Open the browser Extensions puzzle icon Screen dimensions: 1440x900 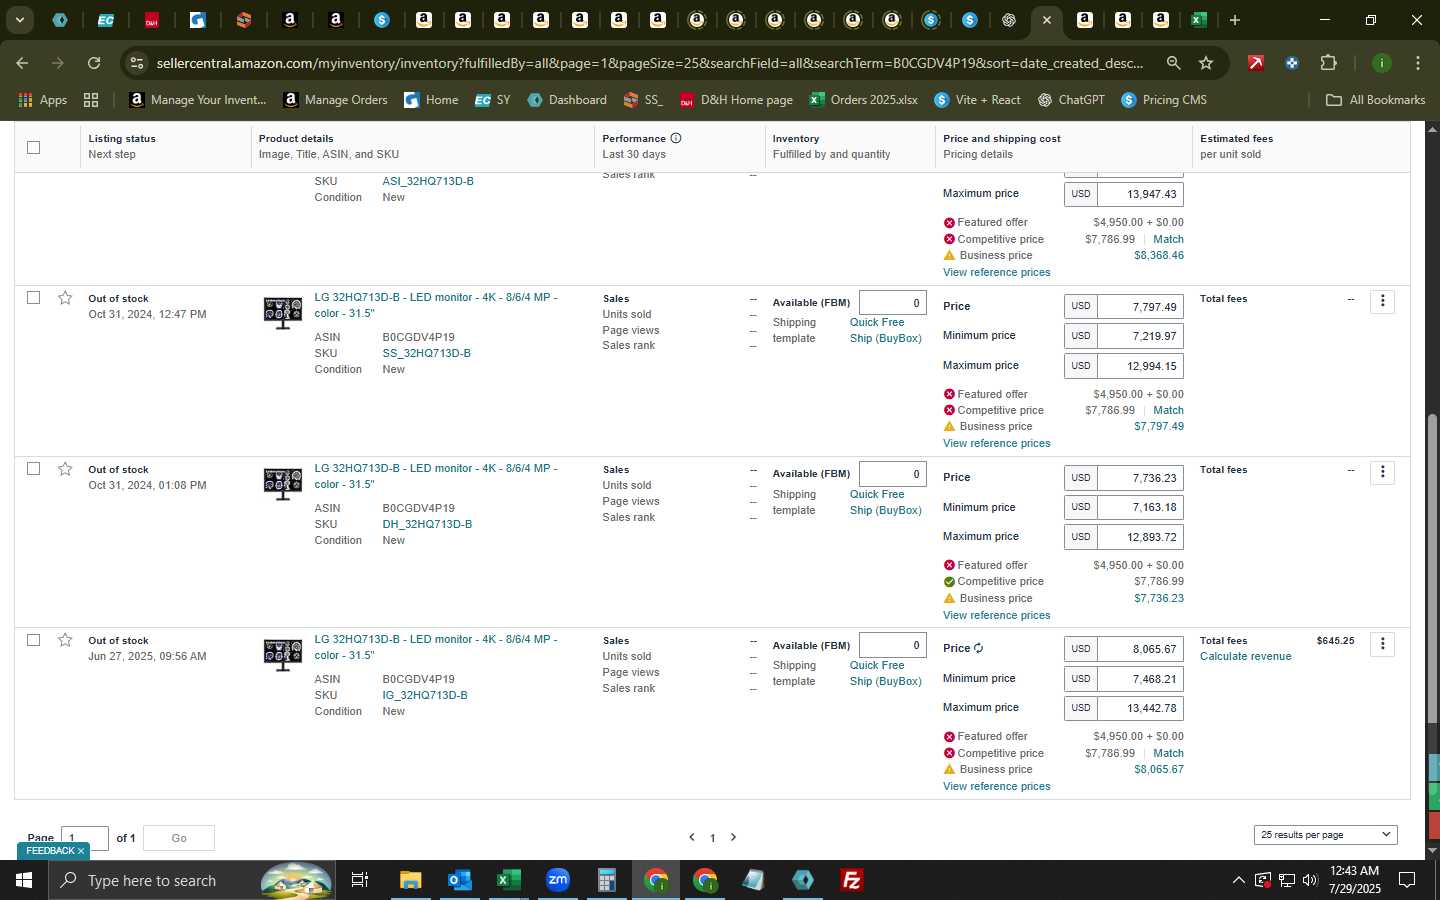(1328, 63)
